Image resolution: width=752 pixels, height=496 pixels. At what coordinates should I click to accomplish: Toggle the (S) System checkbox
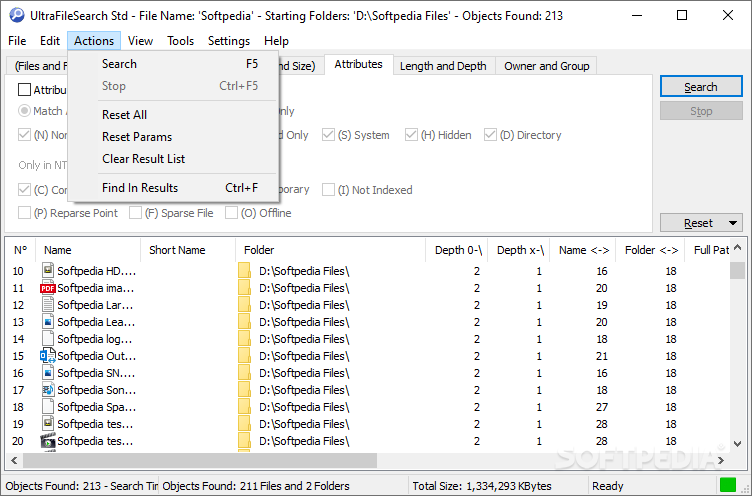pos(328,135)
